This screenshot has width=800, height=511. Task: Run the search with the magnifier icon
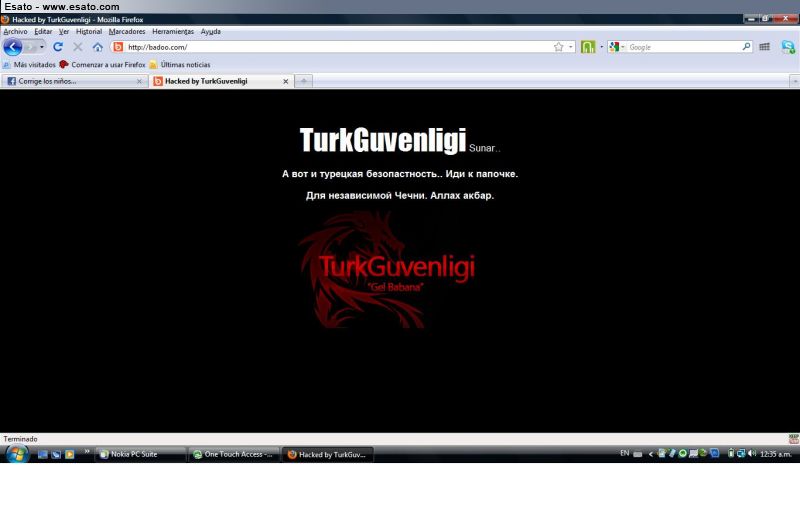coord(746,46)
